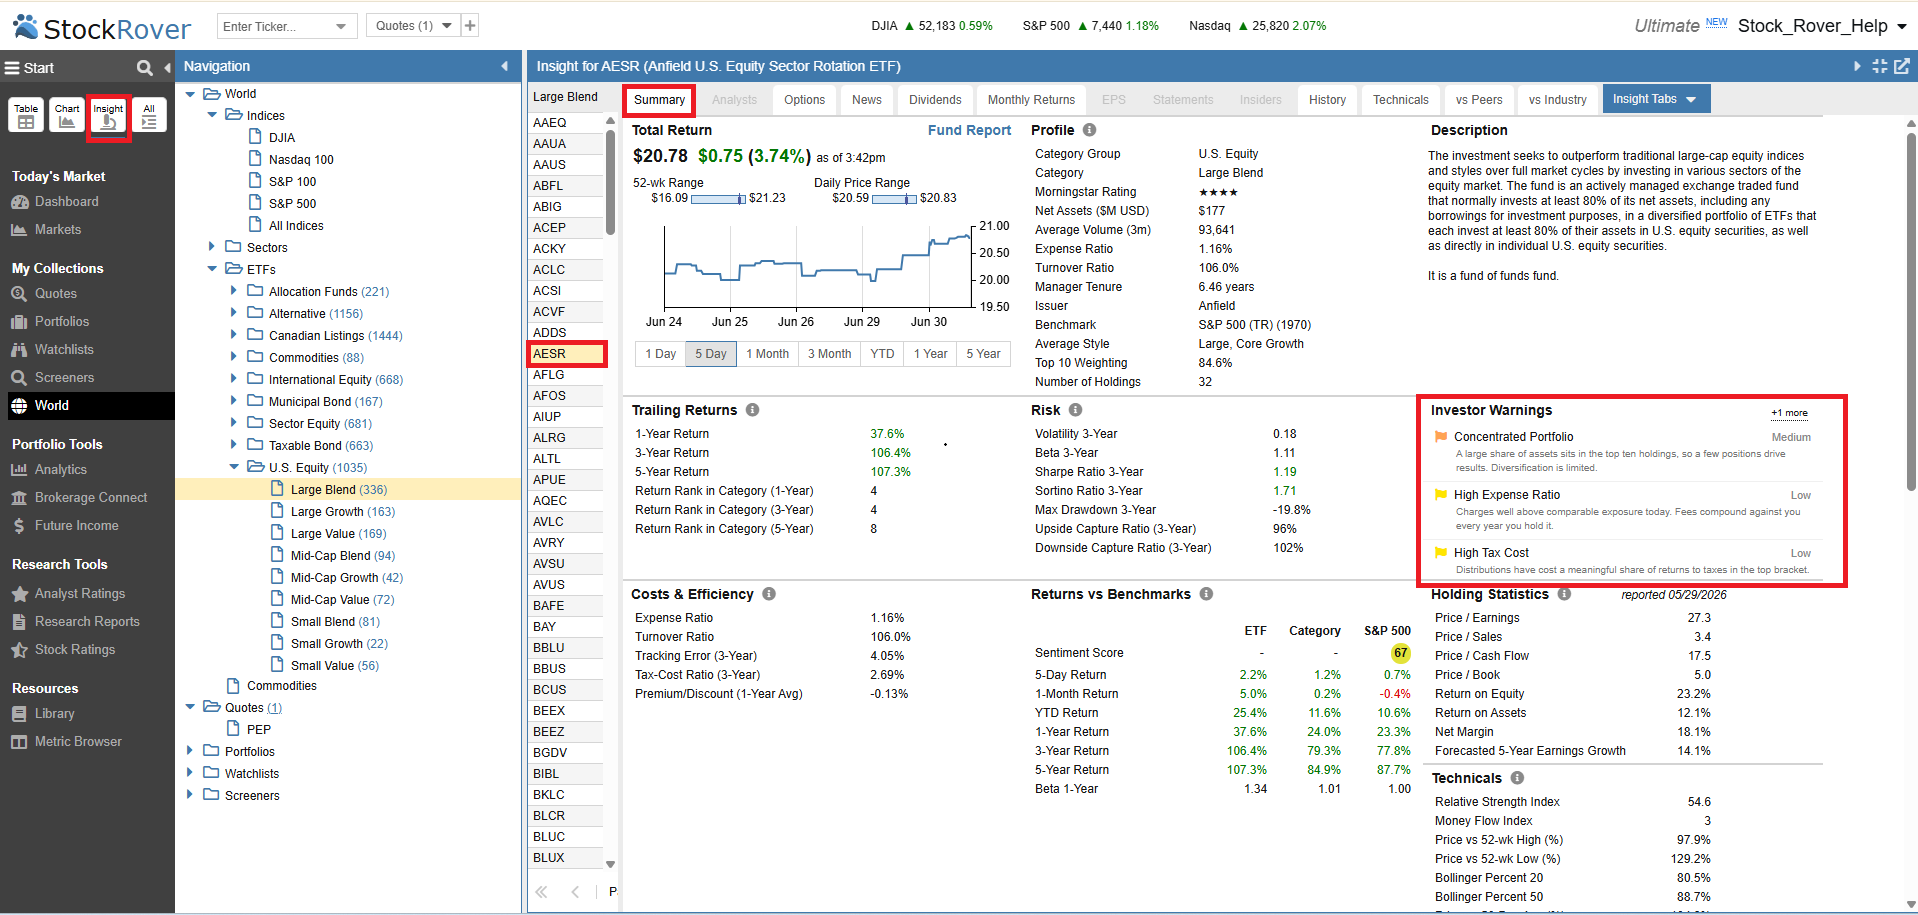Click the Holding Statistics info icon
The height and width of the screenshot is (915, 1918).
(1564, 594)
